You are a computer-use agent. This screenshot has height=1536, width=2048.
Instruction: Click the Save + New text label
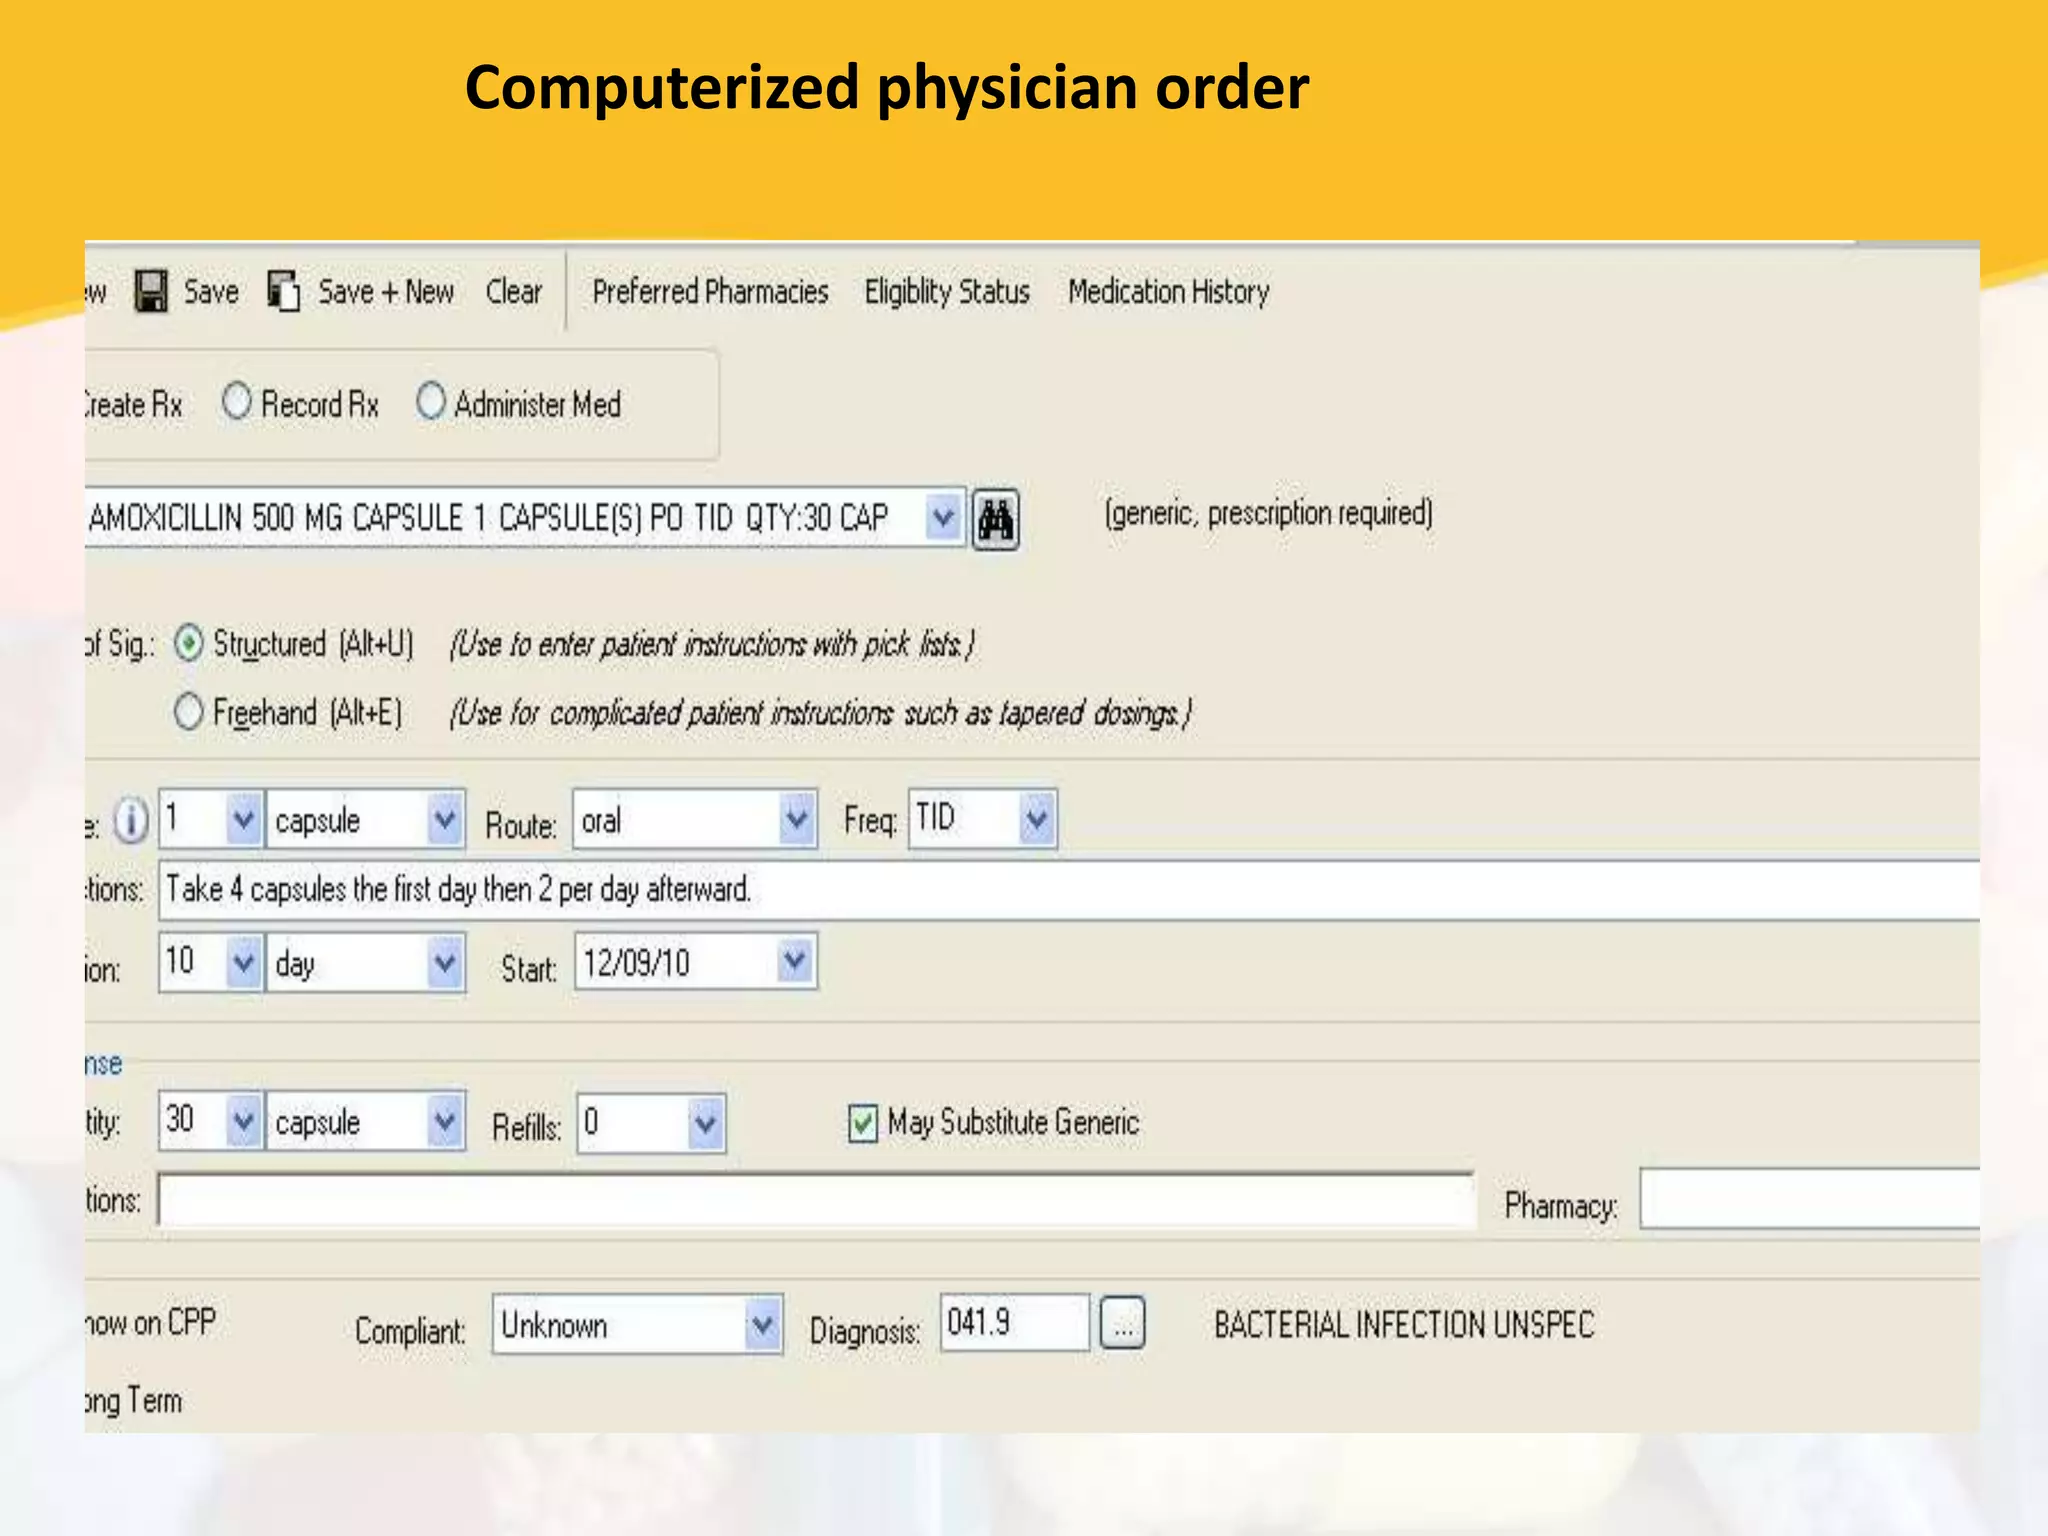386,292
